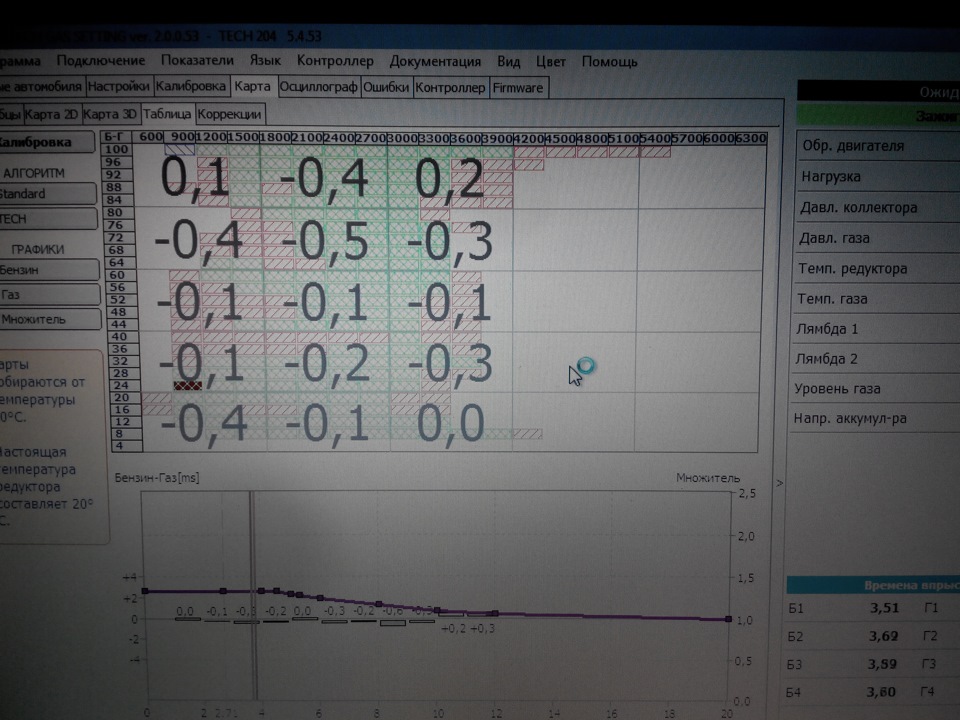The image size is (960, 720).
Task: Select the dark red highlighted map cell
Action: (188, 385)
